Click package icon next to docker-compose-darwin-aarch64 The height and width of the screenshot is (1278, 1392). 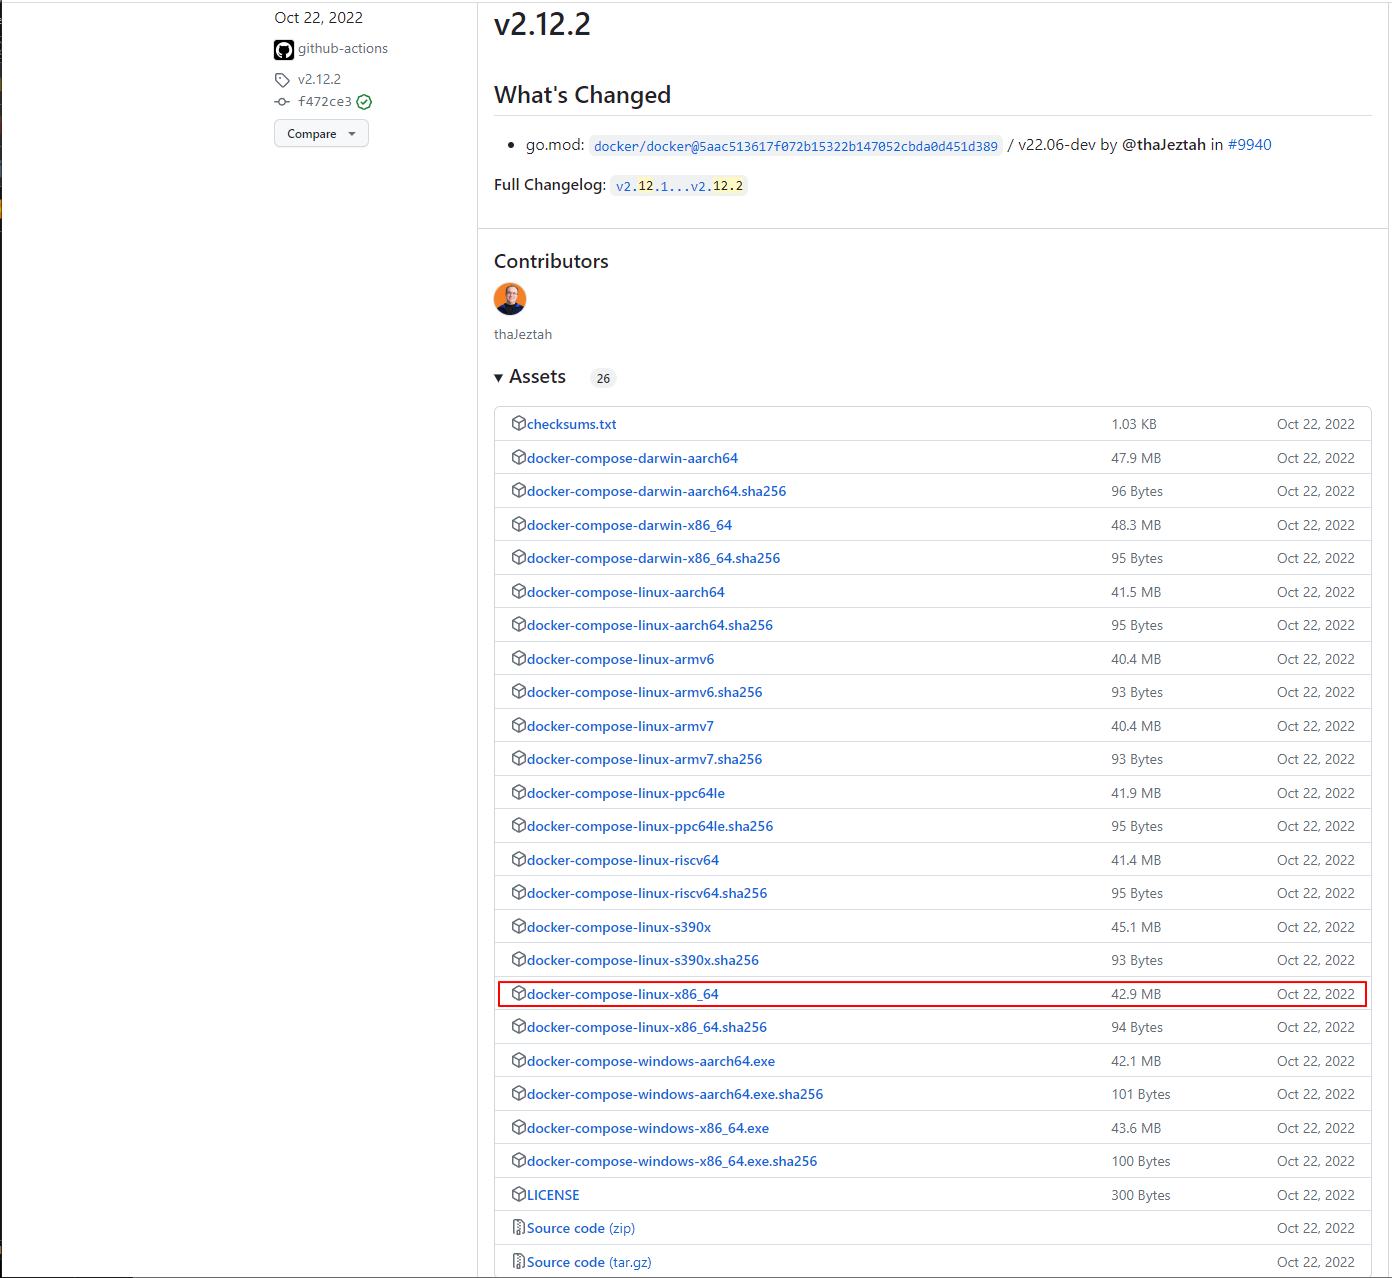click(519, 457)
